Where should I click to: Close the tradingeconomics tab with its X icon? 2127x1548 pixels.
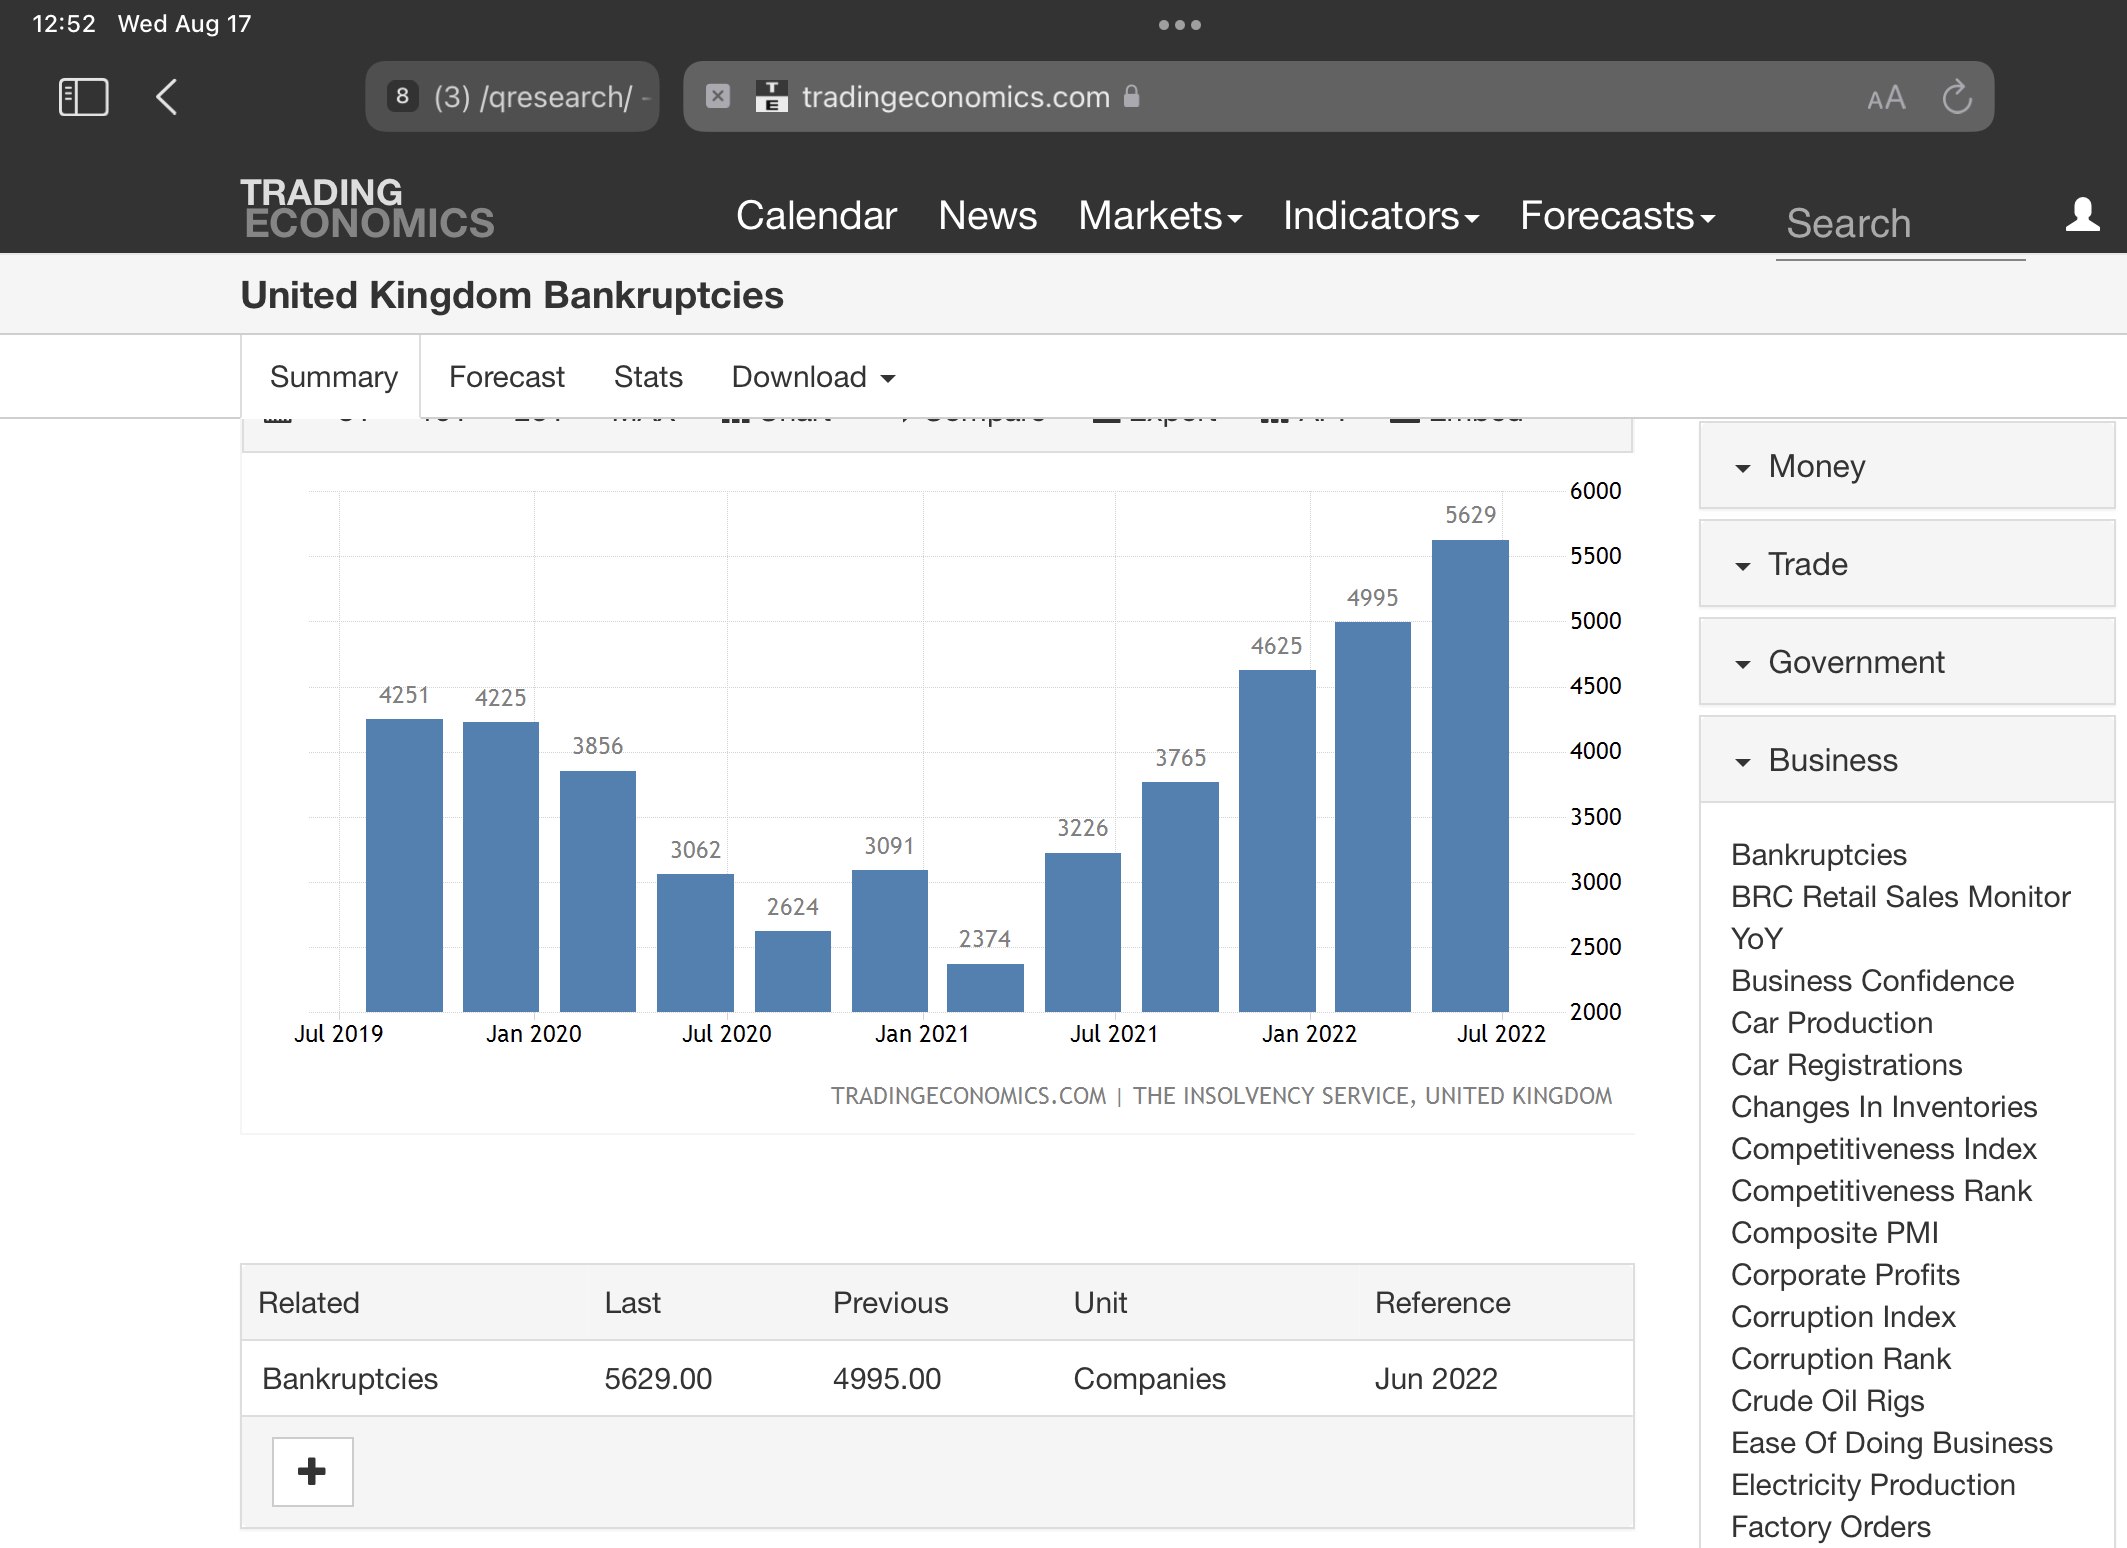tap(718, 96)
